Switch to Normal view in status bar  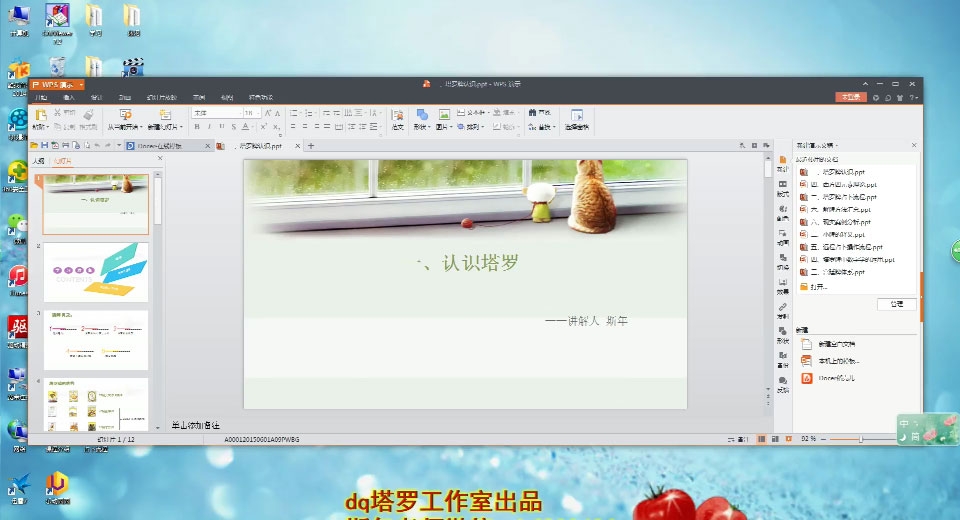point(762,439)
